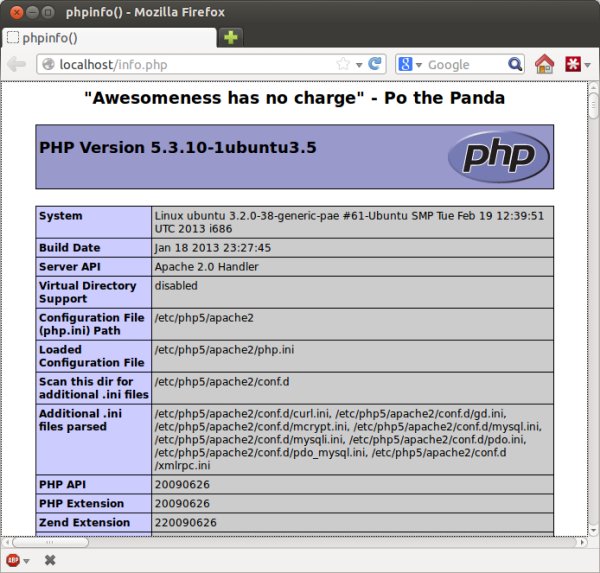Click the PHP logo image

[499, 157]
